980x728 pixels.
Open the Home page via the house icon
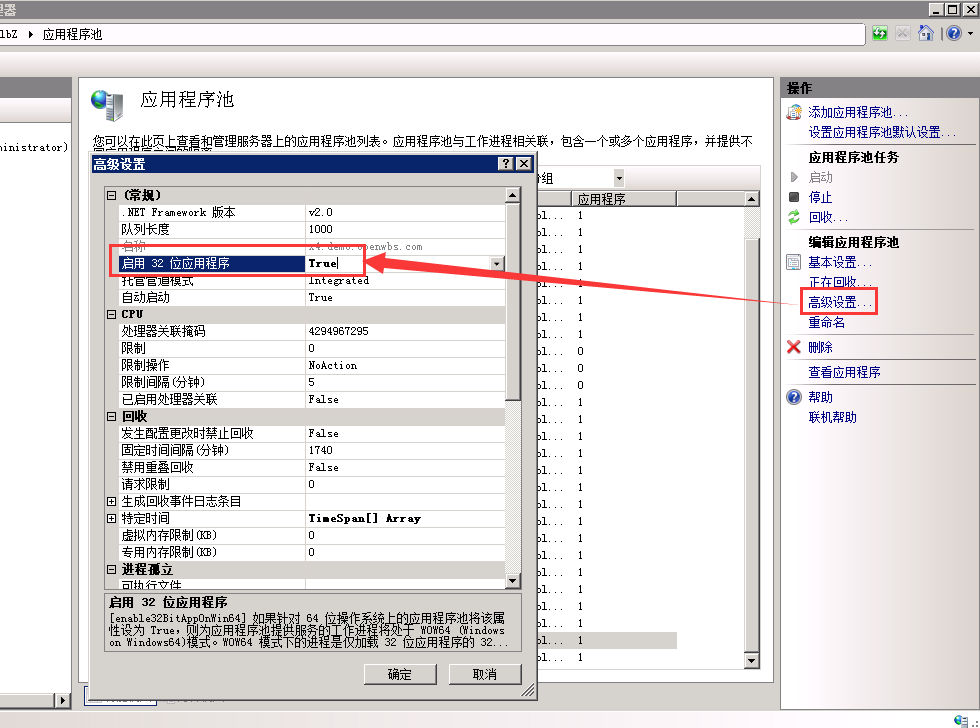[925, 33]
